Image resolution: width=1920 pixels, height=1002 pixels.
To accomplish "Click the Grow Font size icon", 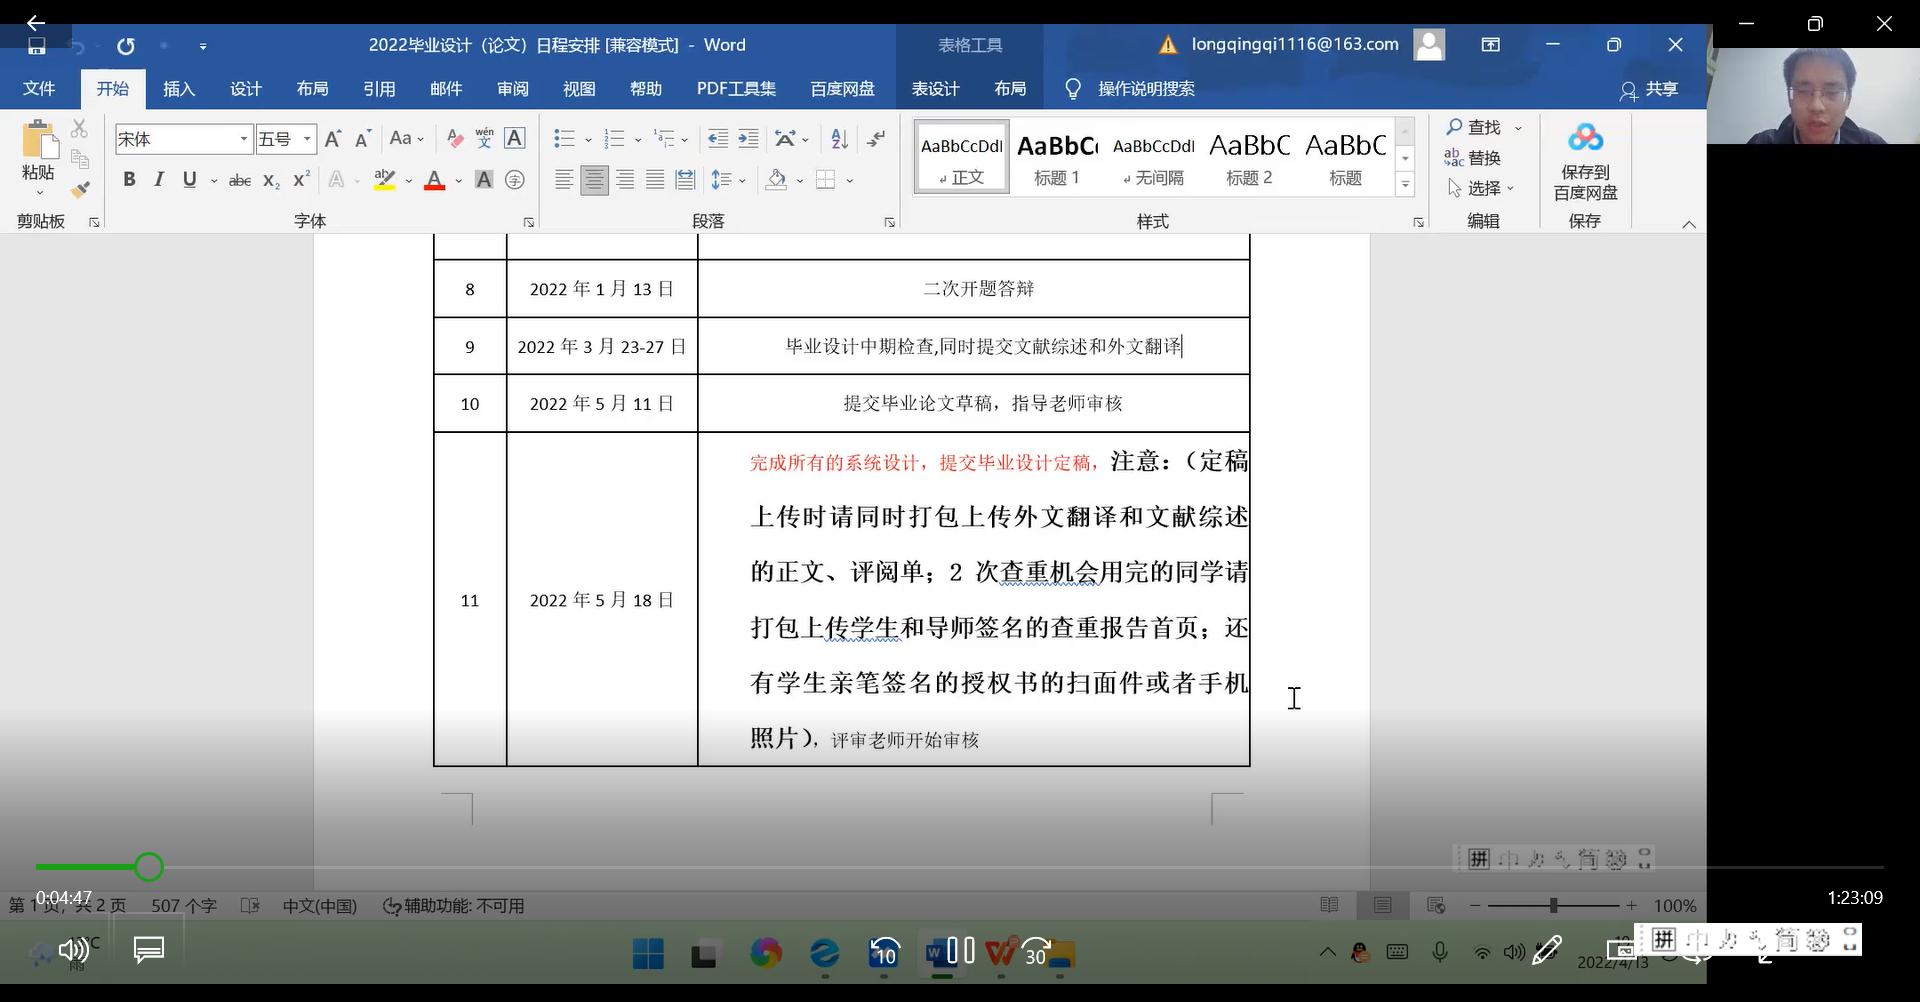I will click(x=333, y=139).
